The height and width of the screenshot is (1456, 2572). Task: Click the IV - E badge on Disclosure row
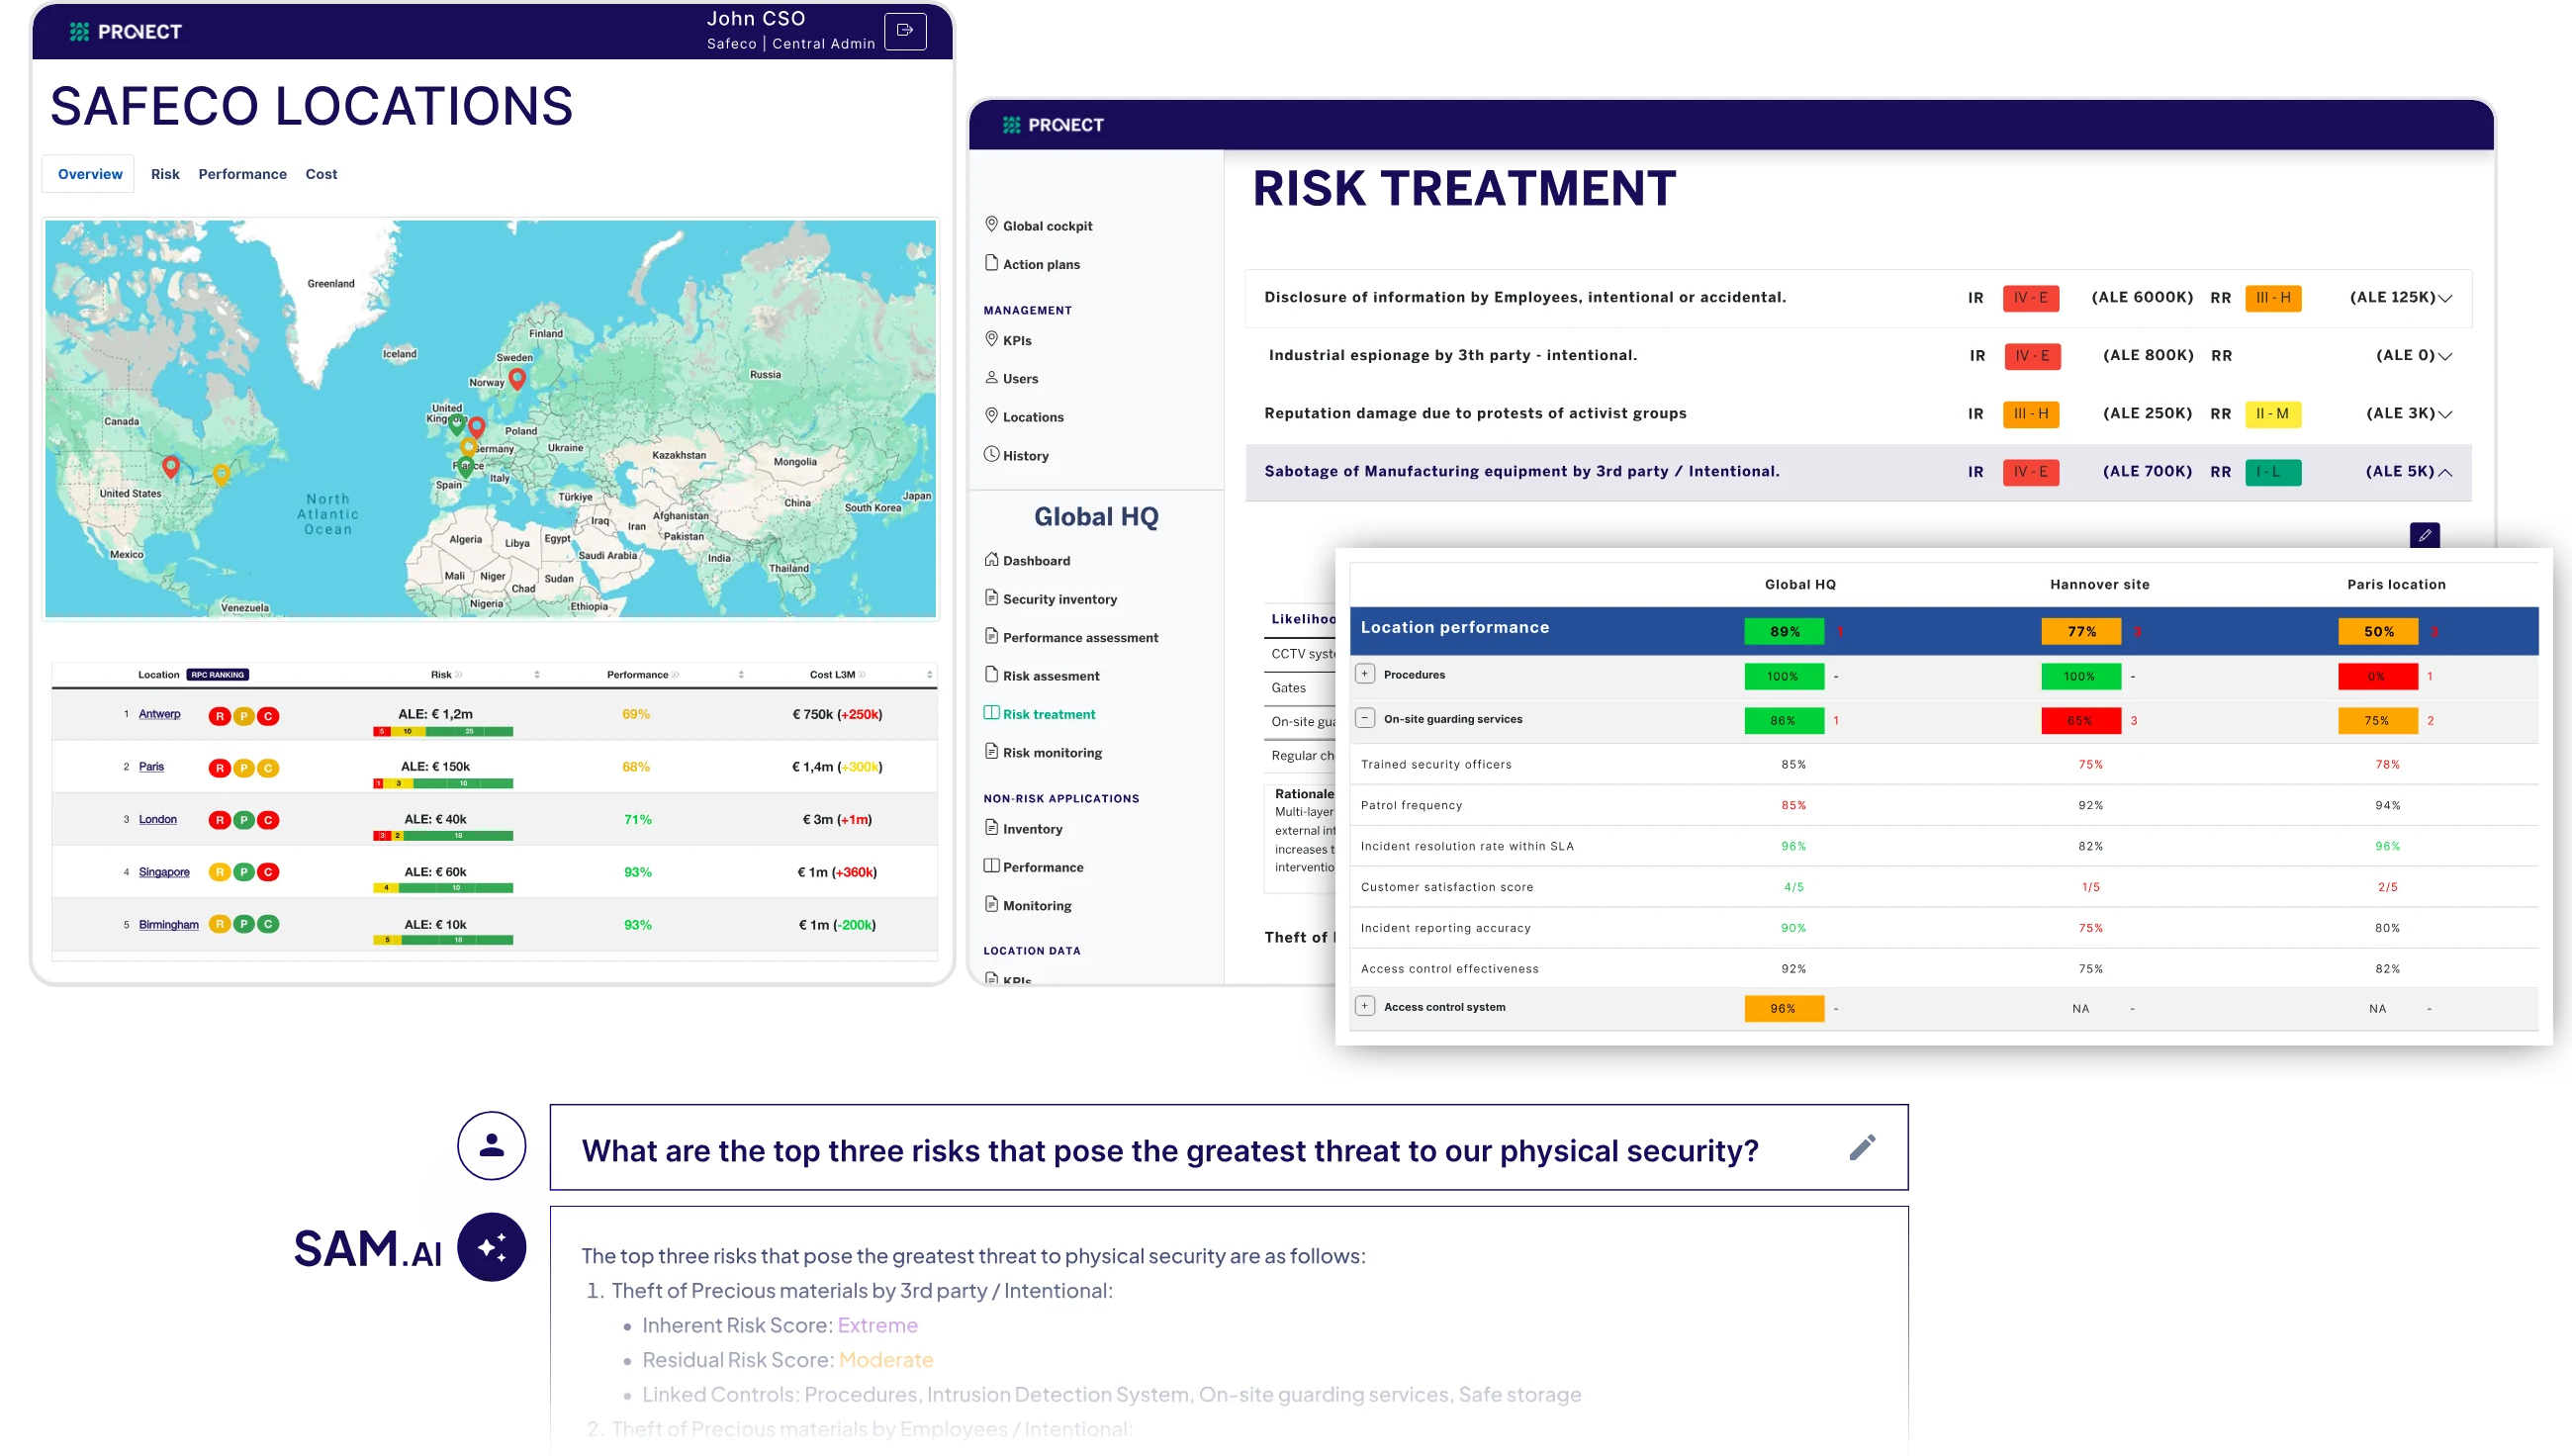click(x=2030, y=298)
